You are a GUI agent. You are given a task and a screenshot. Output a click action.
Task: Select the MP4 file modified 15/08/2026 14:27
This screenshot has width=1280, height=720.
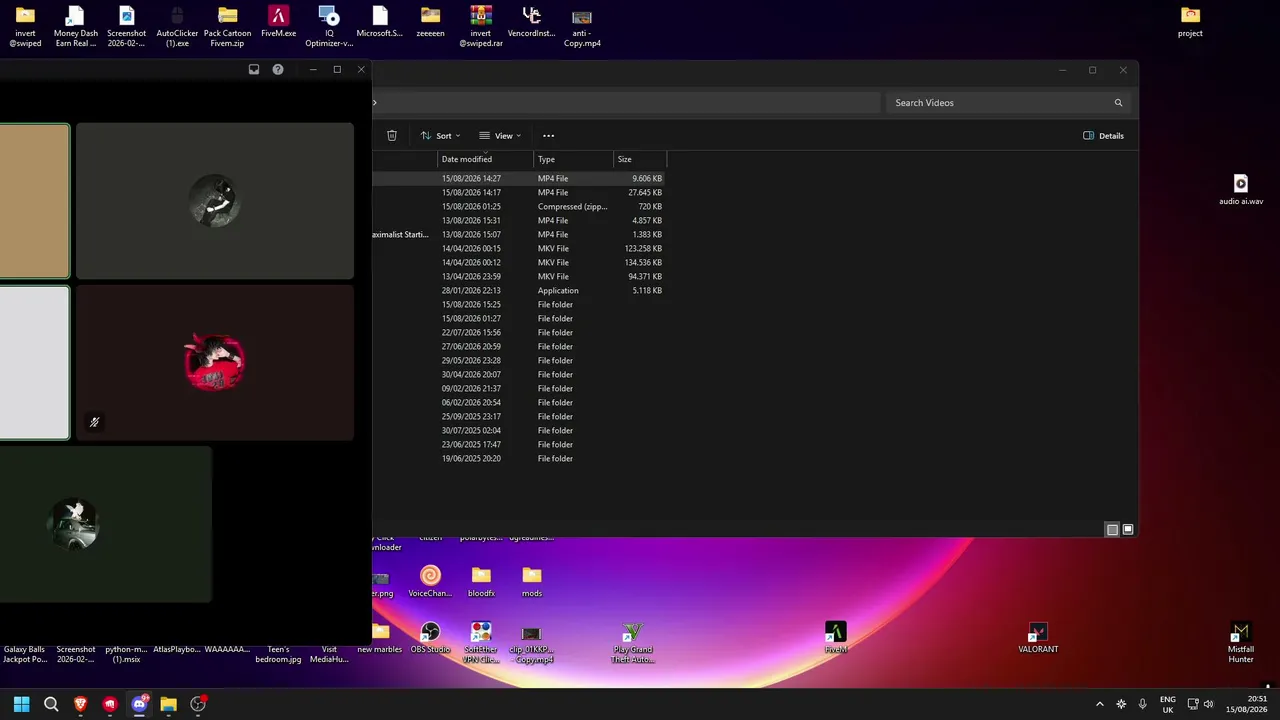pos(518,178)
